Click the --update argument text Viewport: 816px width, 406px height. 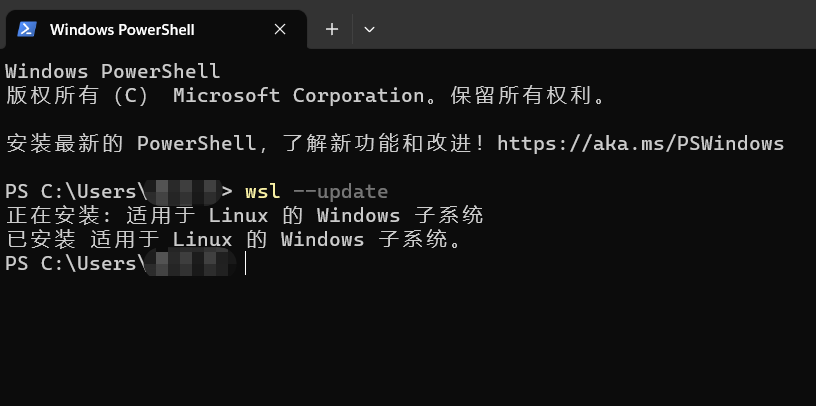point(340,192)
